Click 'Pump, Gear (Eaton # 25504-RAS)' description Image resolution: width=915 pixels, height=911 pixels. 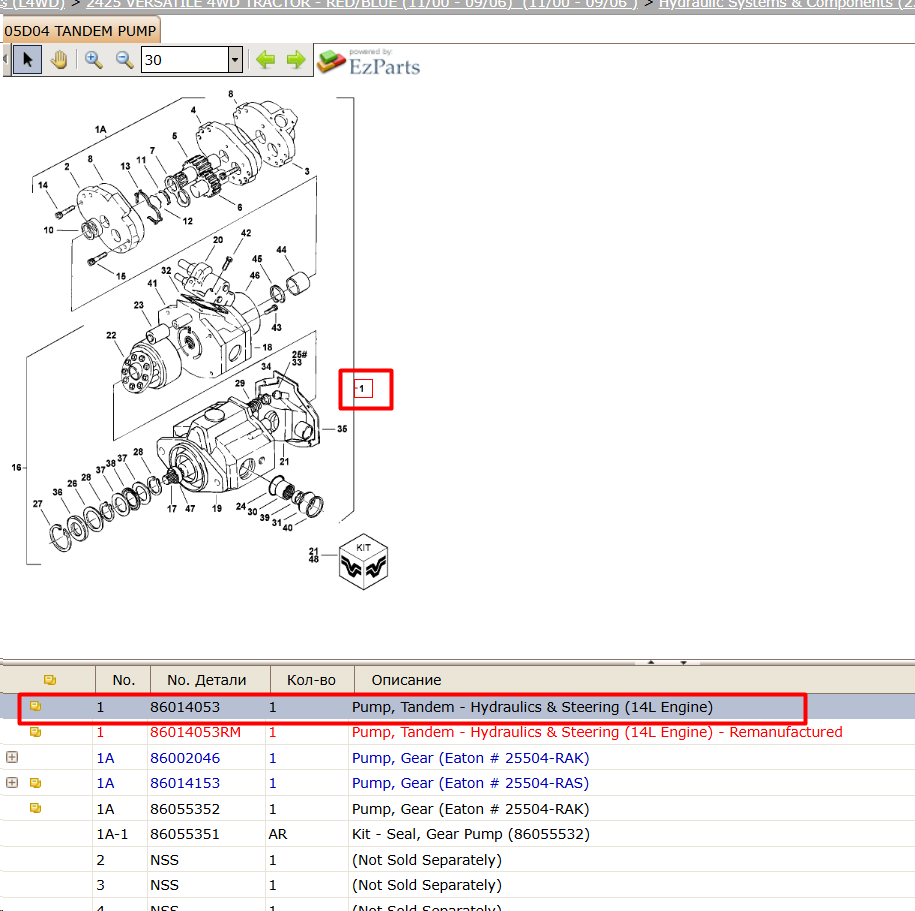470,783
